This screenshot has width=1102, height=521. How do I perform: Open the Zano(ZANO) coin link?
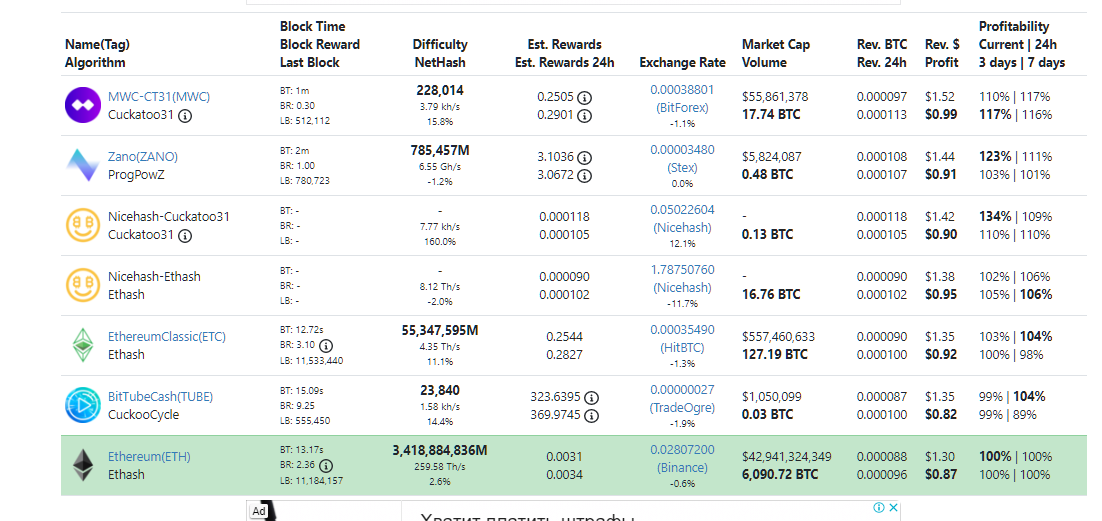pyautogui.click(x=143, y=157)
